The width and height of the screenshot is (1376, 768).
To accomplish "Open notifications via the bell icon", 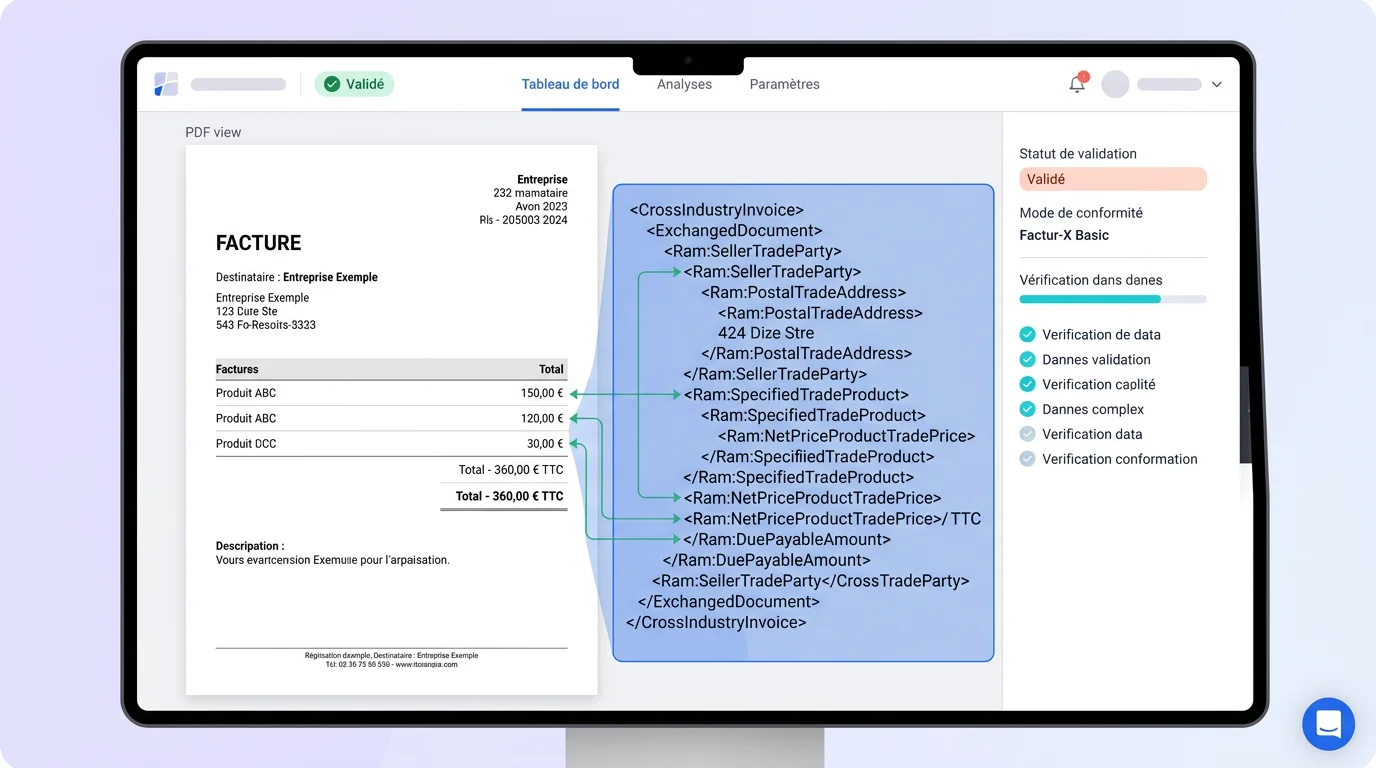I will click(x=1077, y=85).
